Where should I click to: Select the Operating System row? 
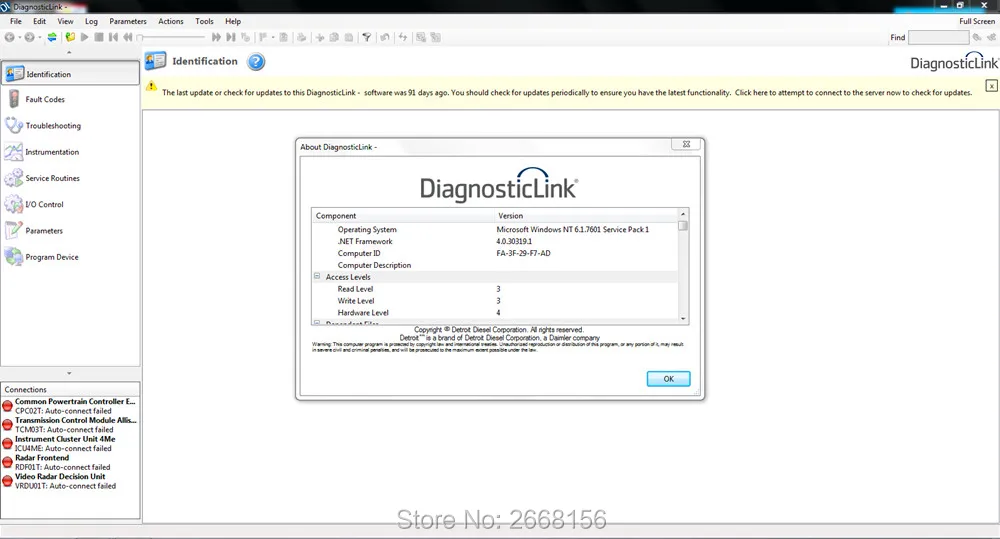(495, 230)
